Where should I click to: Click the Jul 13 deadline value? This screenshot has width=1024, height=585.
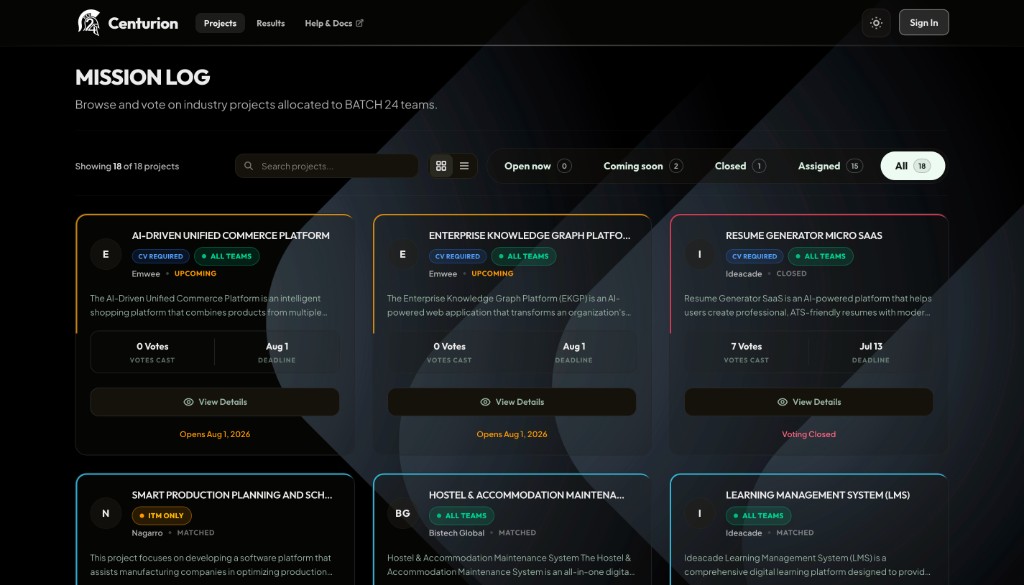tap(871, 347)
